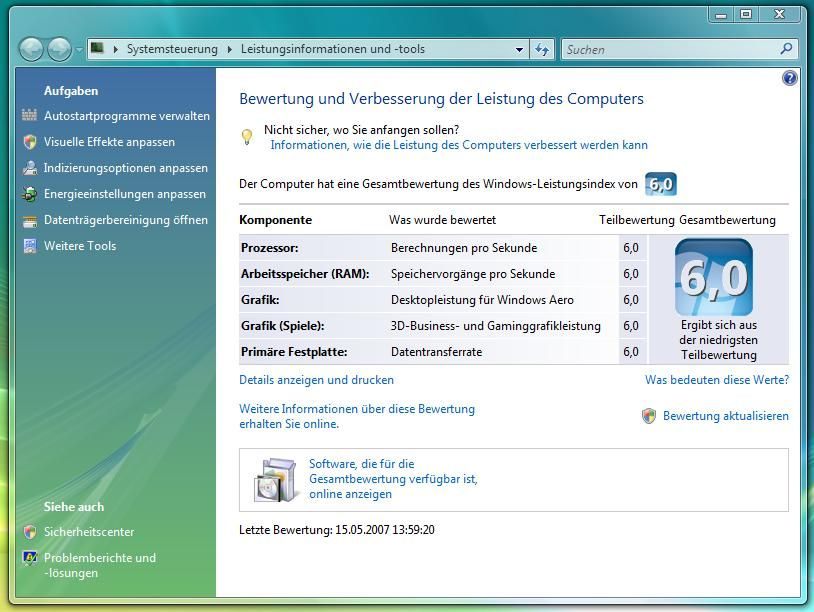Click Berechnungen pro Sekunde text
Screen dimensions: 814x612
point(464,248)
